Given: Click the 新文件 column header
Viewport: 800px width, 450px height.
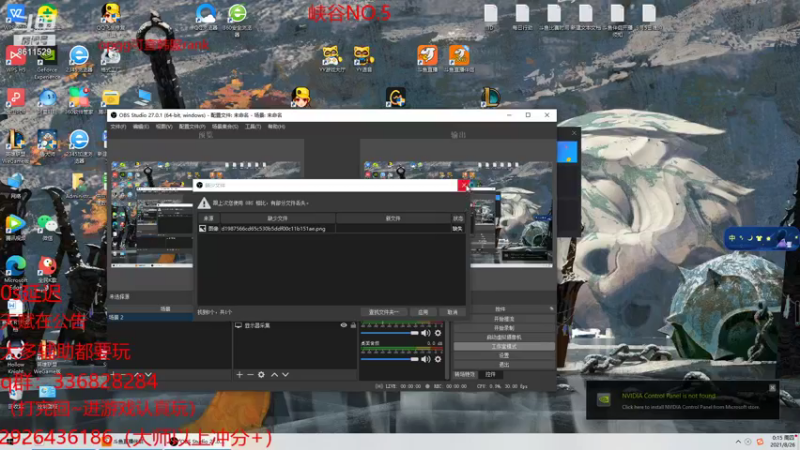Looking at the screenshot, I should coord(393,218).
